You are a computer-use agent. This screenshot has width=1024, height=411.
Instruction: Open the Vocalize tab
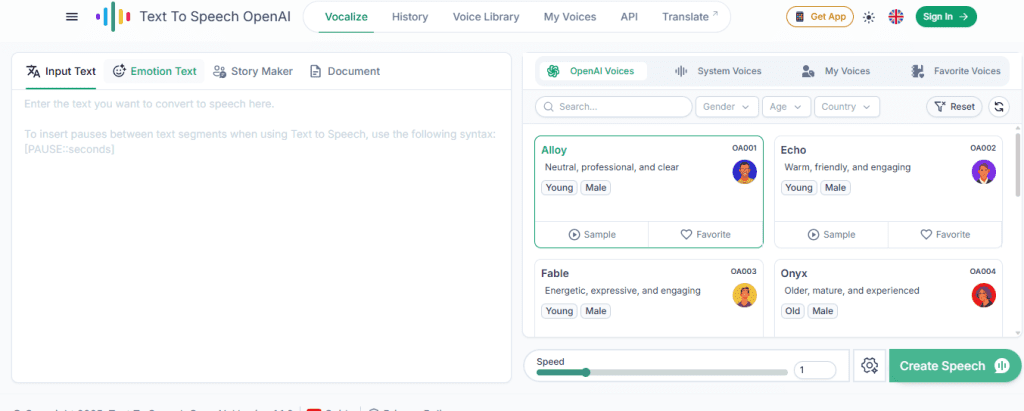click(347, 17)
